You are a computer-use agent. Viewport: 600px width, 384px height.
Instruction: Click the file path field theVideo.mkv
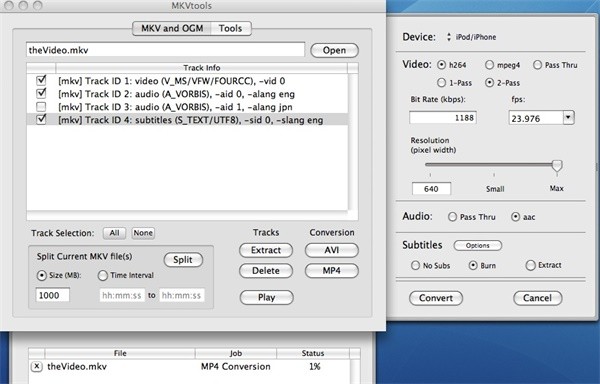coord(165,50)
